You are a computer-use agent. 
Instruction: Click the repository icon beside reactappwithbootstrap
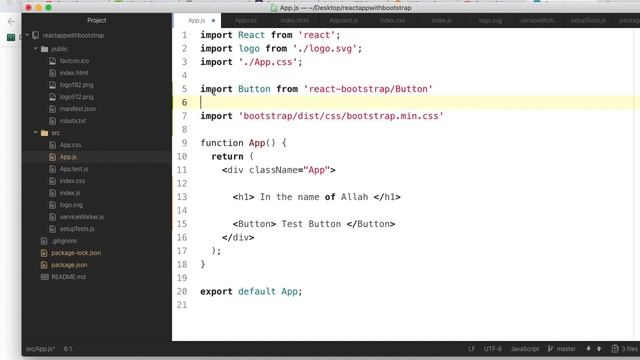36,35
